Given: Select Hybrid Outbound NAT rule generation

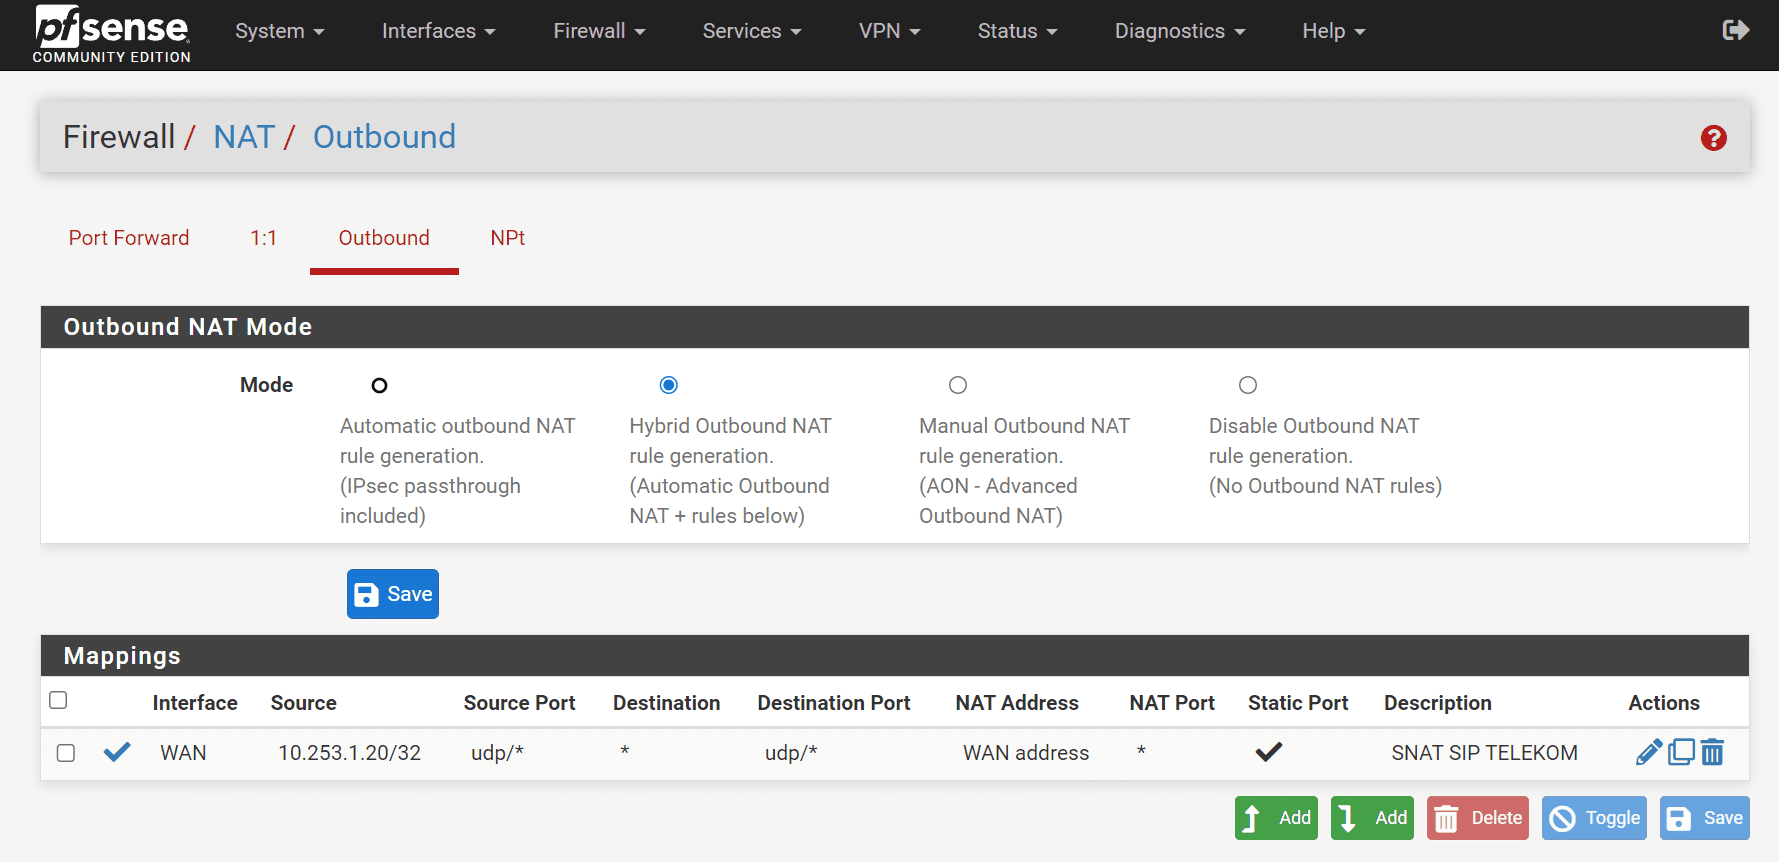Looking at the screenshot, I should (669, 385).
